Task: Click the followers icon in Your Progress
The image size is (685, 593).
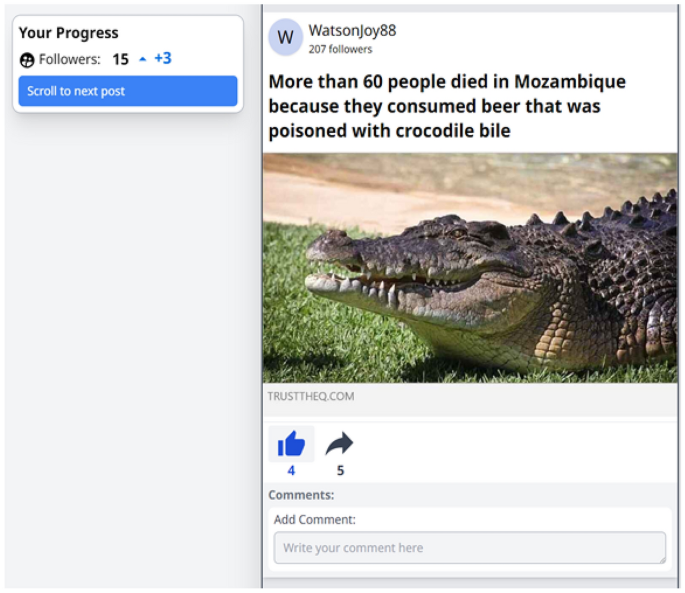Action: tap(27, 60)
